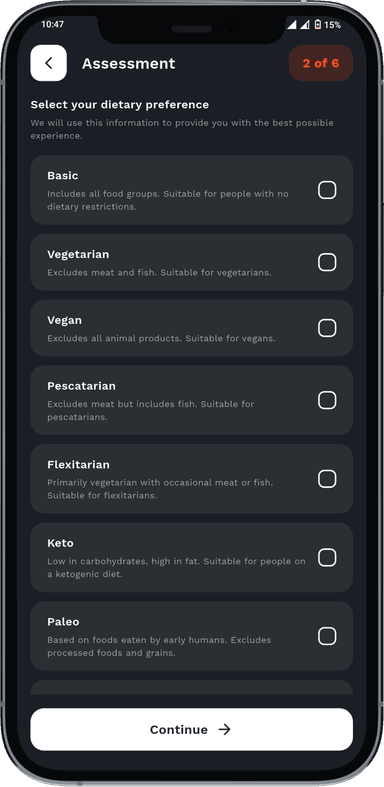
Task: Tick the Vegan option checkbox
Action: tap(327, 328)
